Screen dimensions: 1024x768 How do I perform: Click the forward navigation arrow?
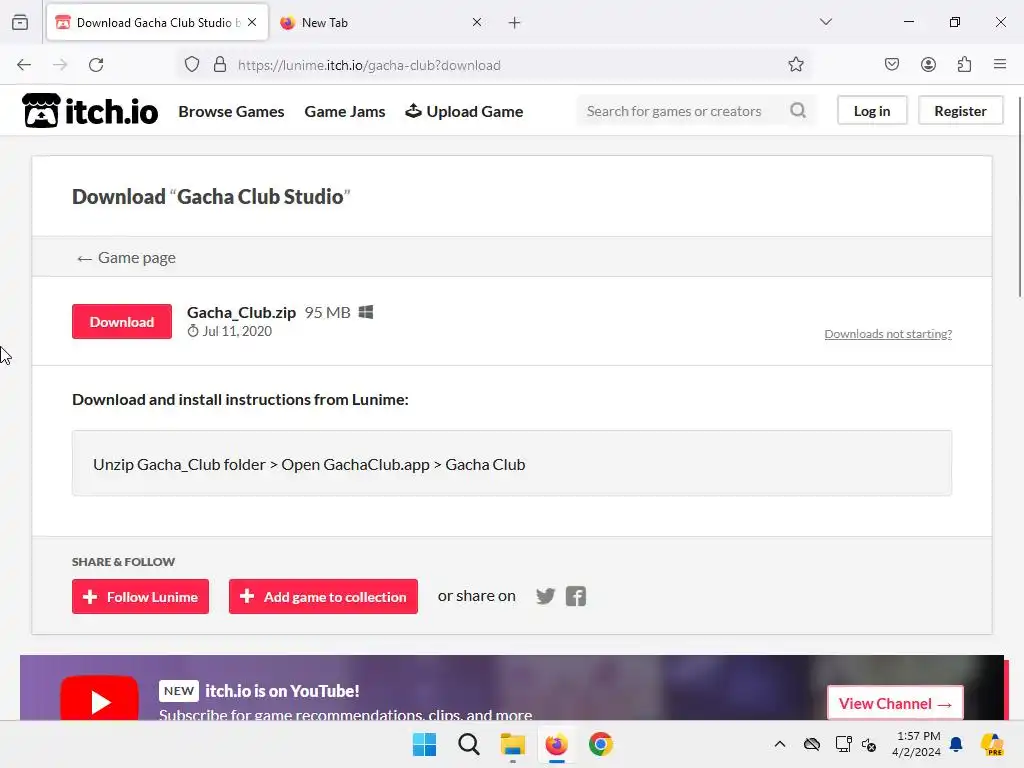[60, 65]
